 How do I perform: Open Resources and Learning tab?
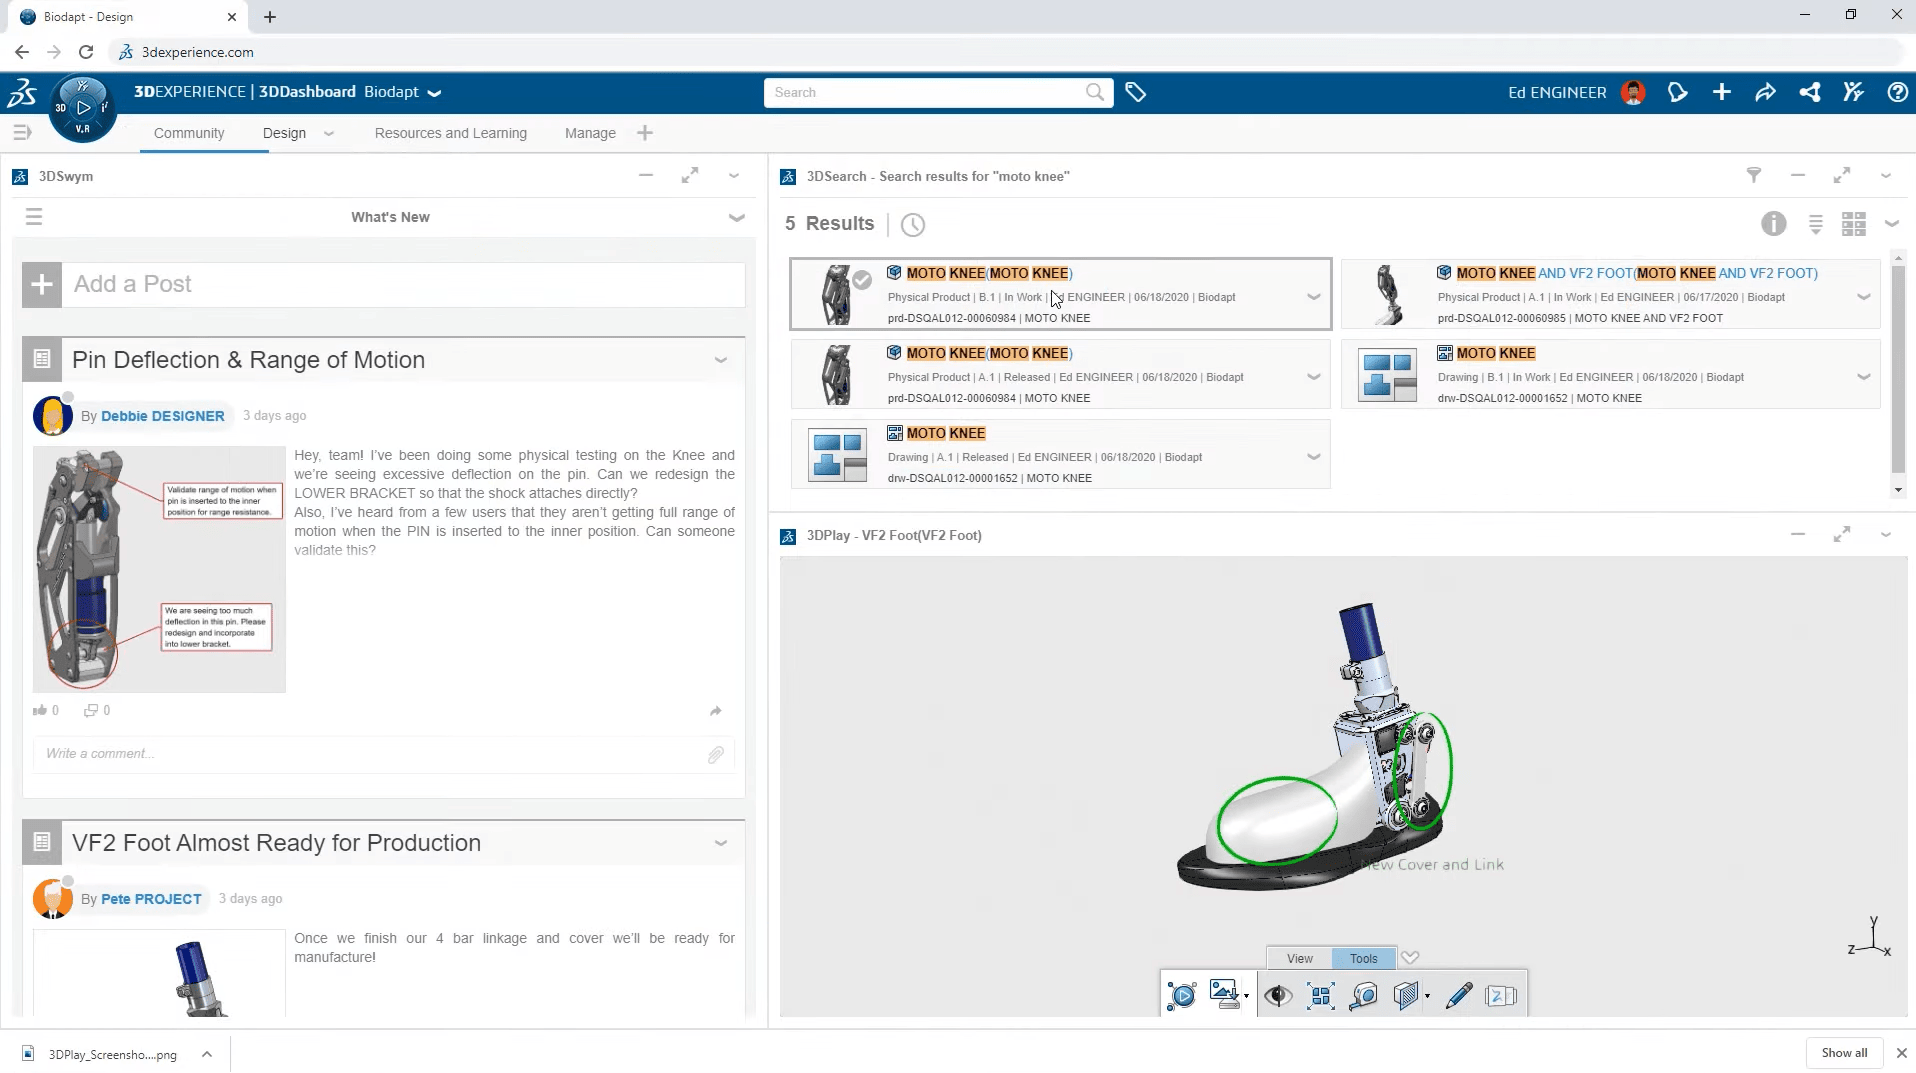[450, 133]
